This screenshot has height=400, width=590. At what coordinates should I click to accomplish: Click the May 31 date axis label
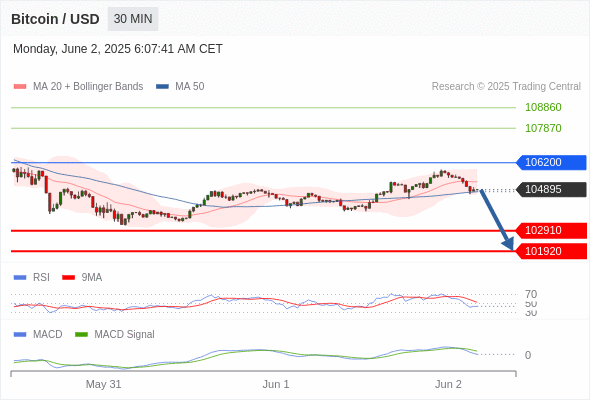103,384
